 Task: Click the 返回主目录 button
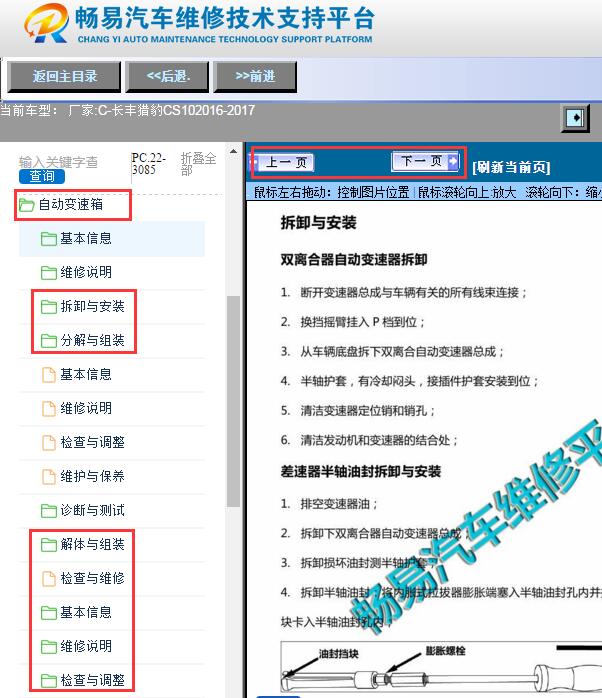(x=64, y=77)
